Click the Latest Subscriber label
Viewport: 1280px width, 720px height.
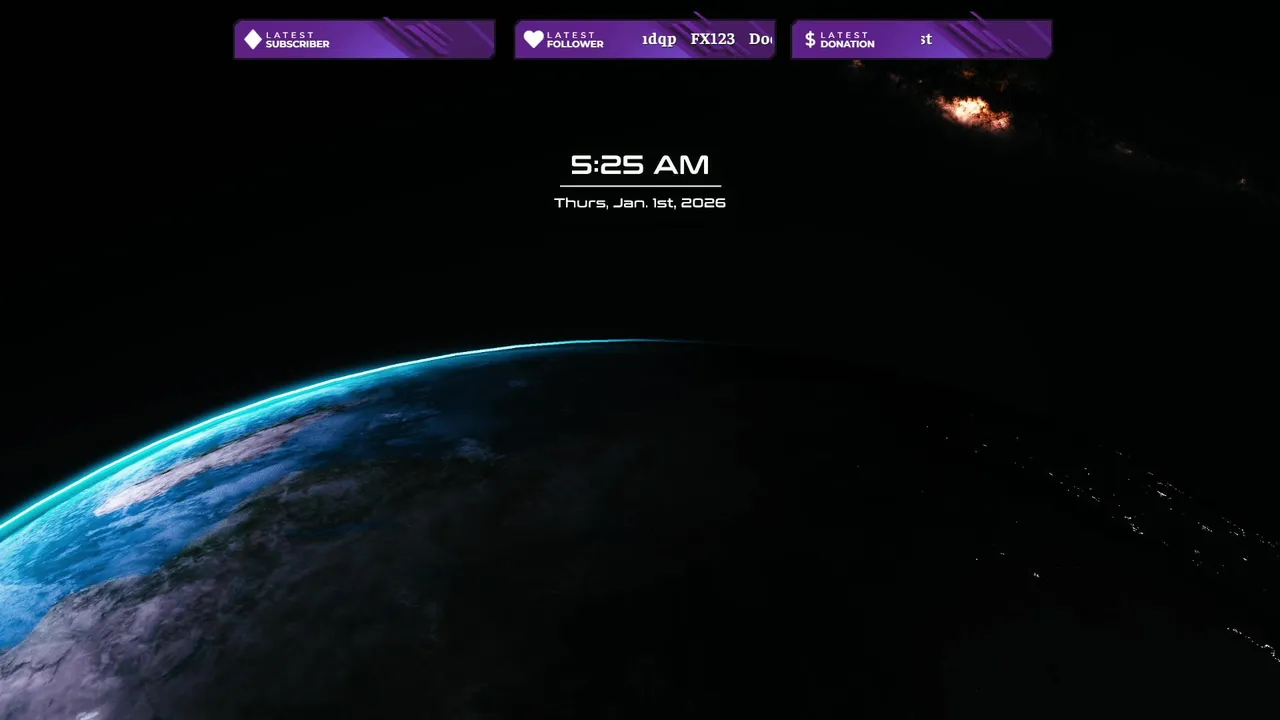[x=297, y=39]
